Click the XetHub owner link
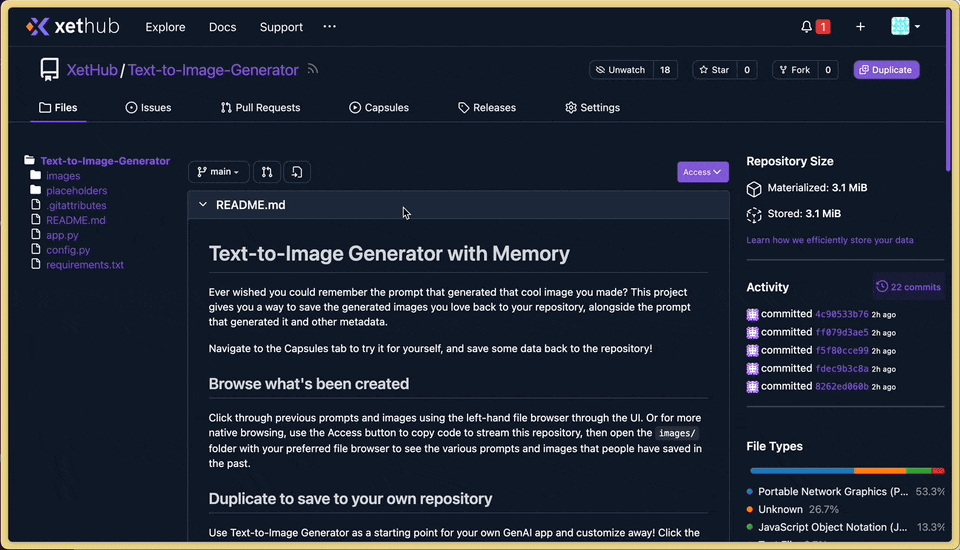 [x=92, y=70]
